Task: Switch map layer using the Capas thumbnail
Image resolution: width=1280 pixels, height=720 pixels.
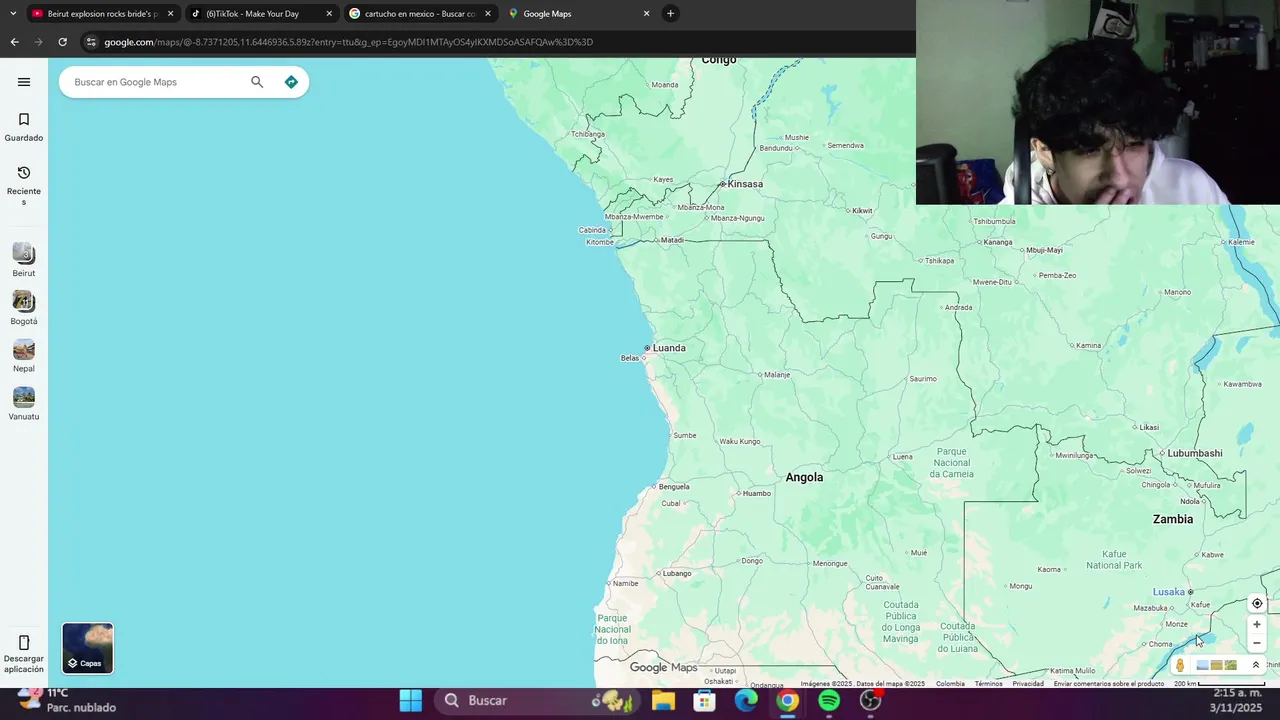Action: tap(88, 648)
